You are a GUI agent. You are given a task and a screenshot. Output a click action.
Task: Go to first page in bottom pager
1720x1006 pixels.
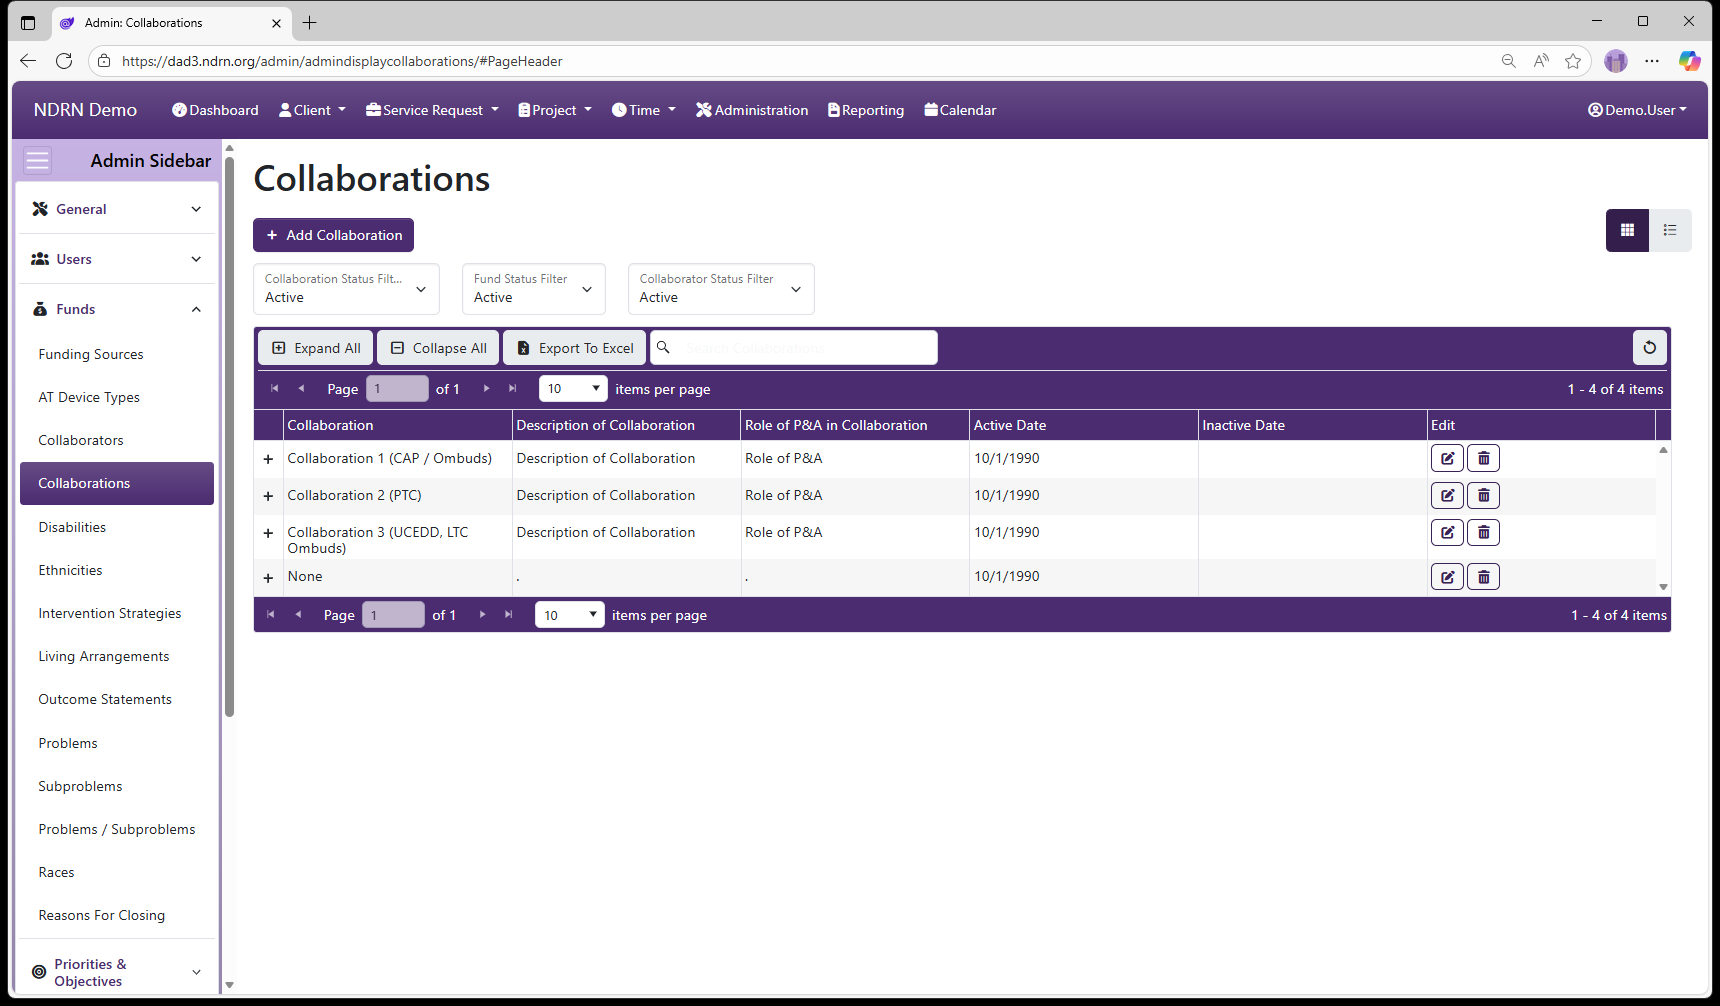click(x=271, y=614)
